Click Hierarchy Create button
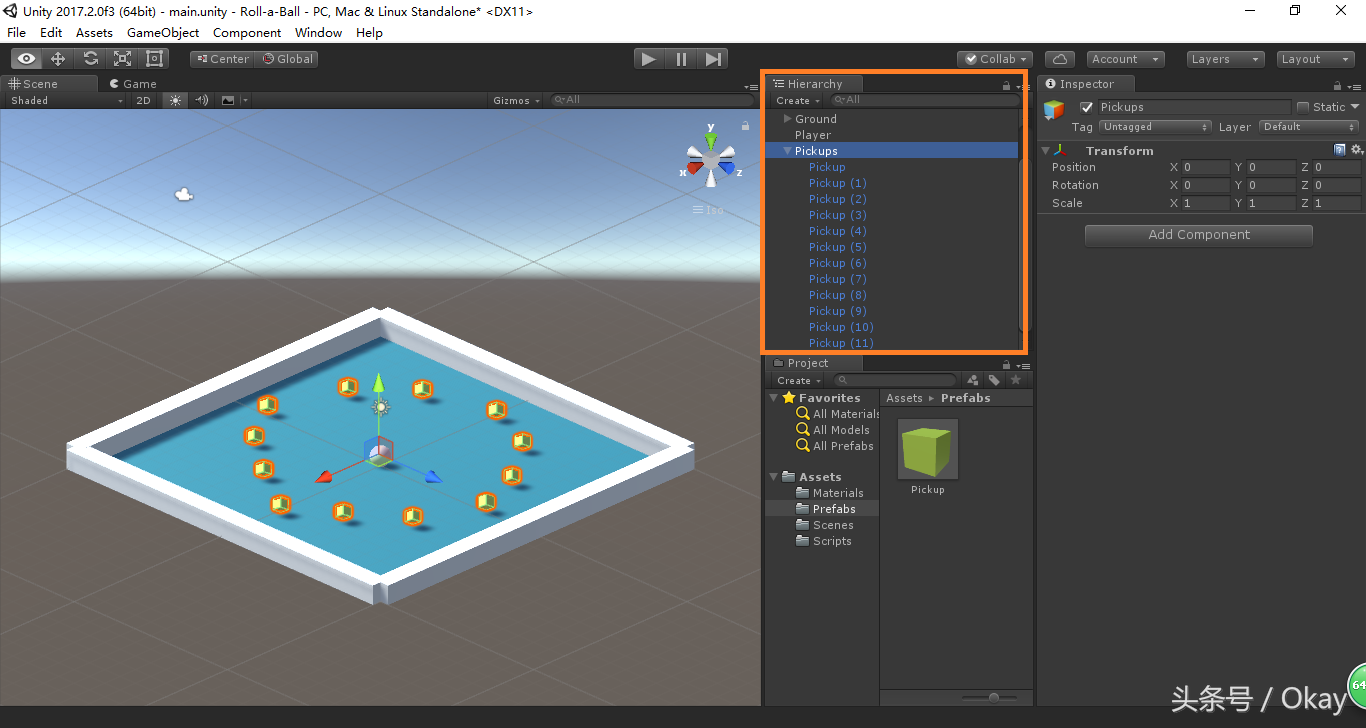Image resolution: width=1366 pixels, height=728 pixels. pos(798,100)
